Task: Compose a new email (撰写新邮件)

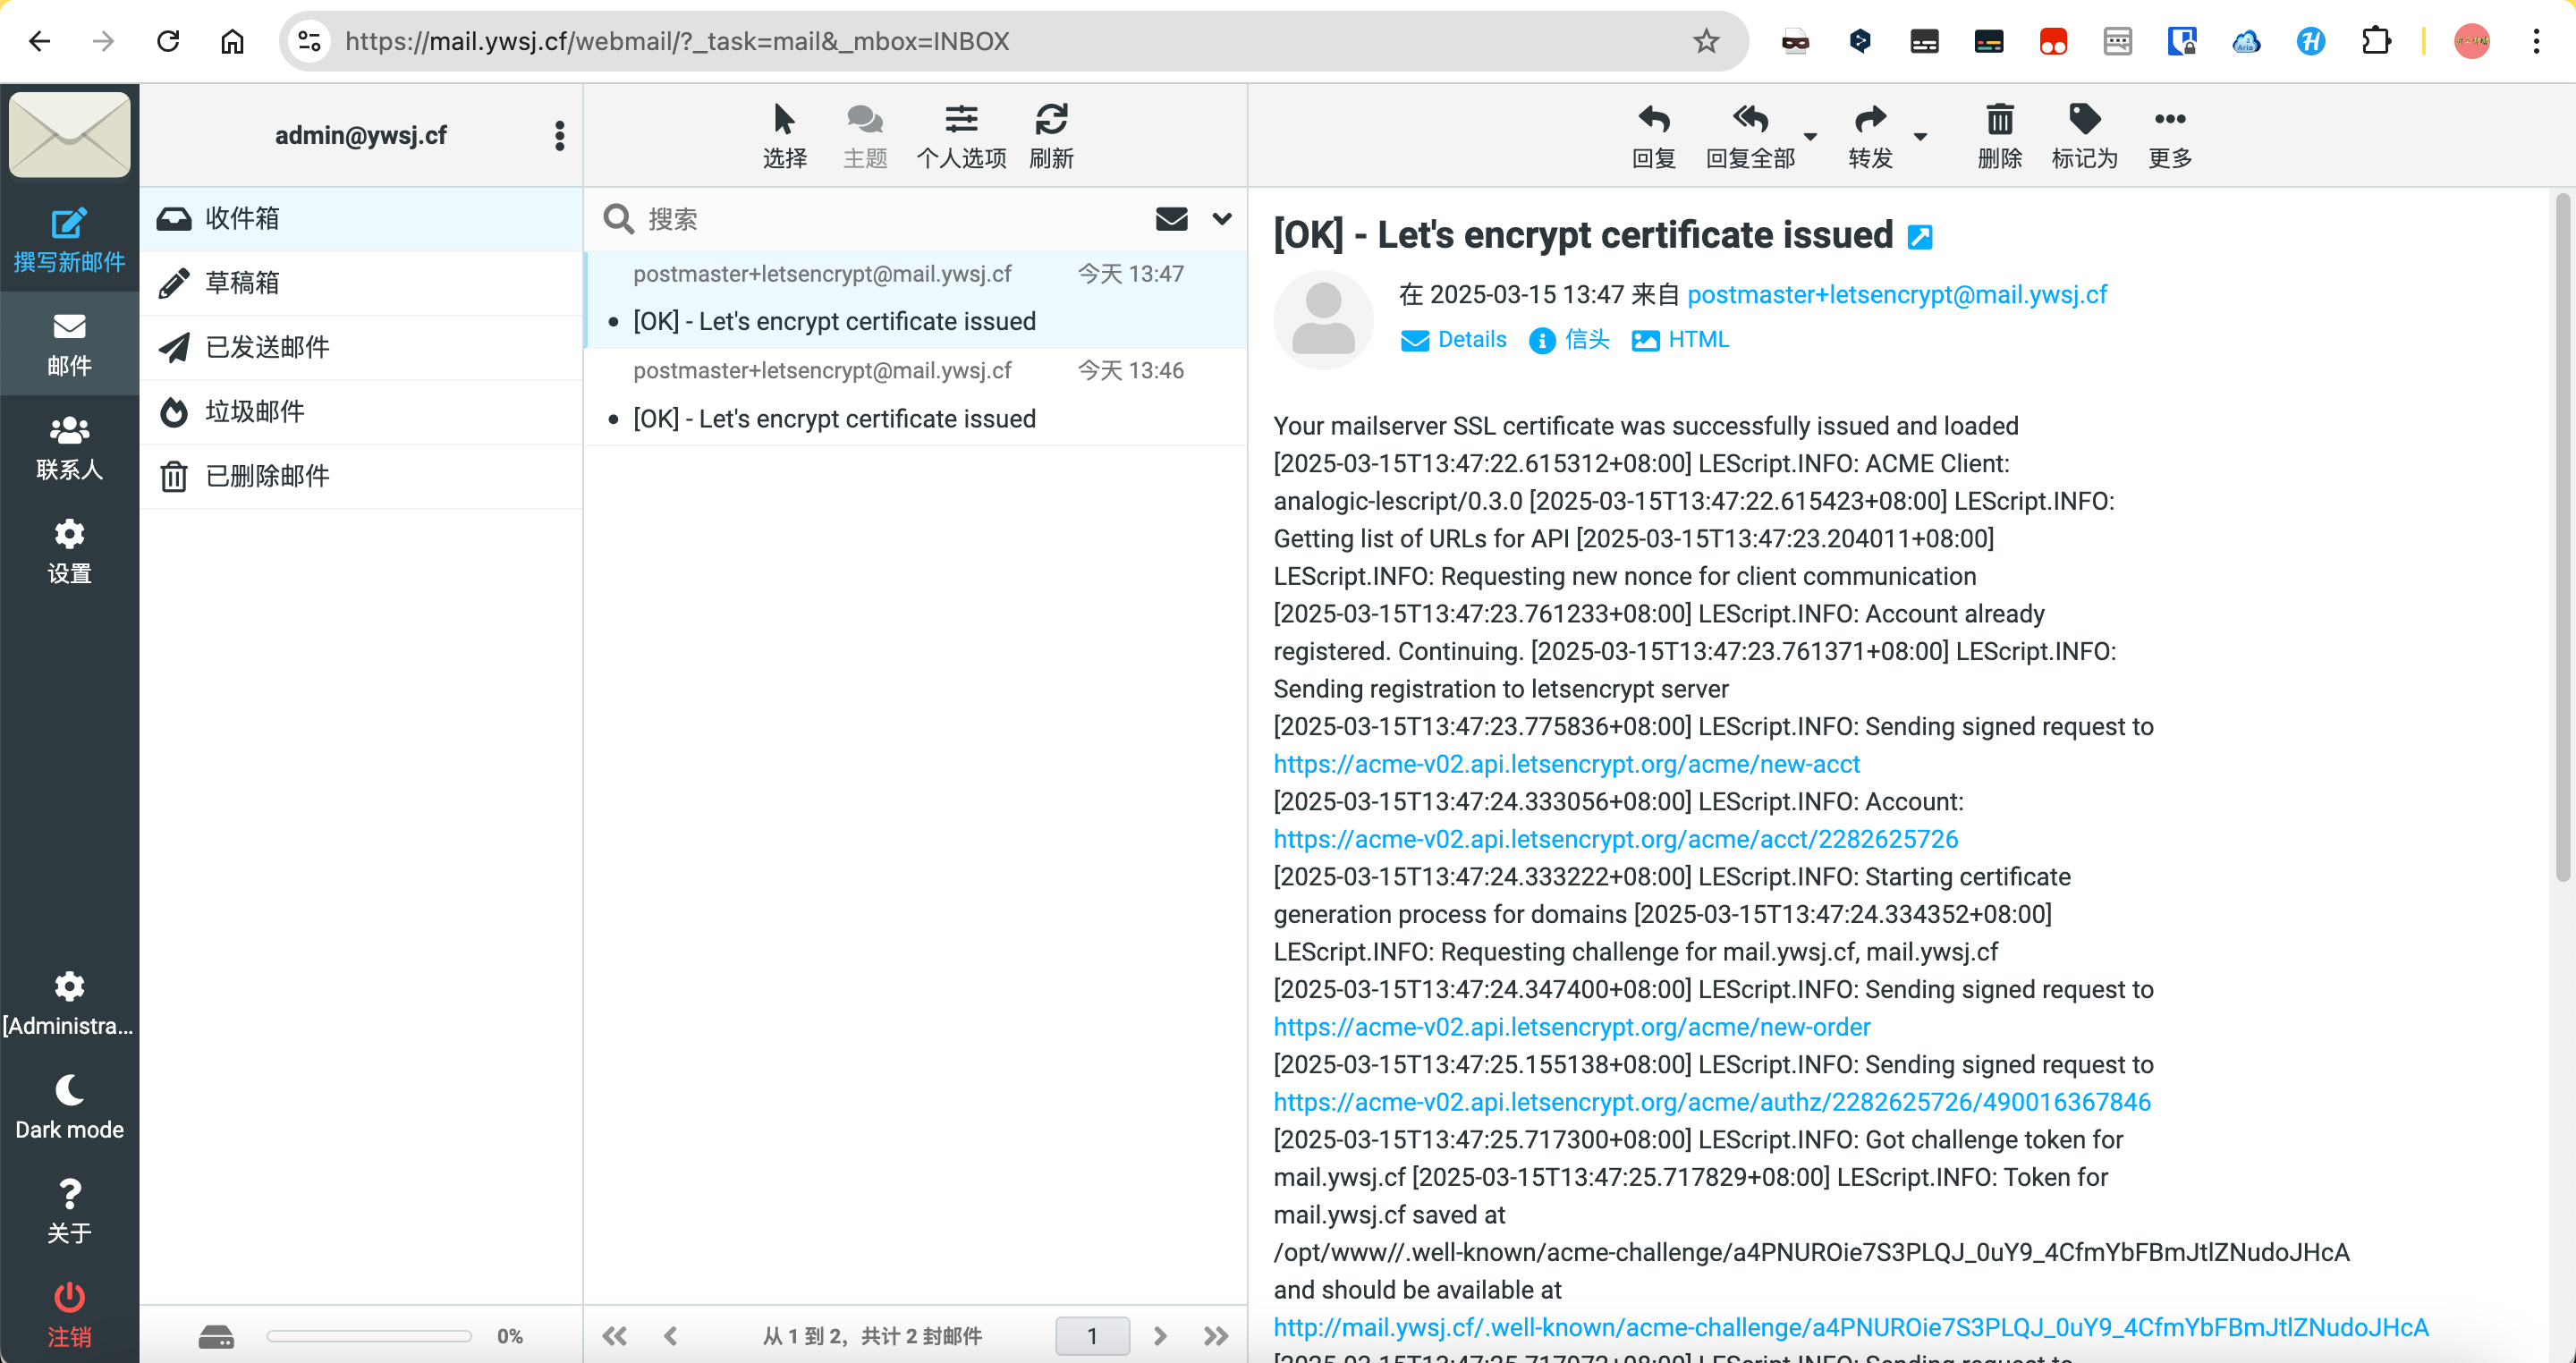Action: click(x=69, y=240)
